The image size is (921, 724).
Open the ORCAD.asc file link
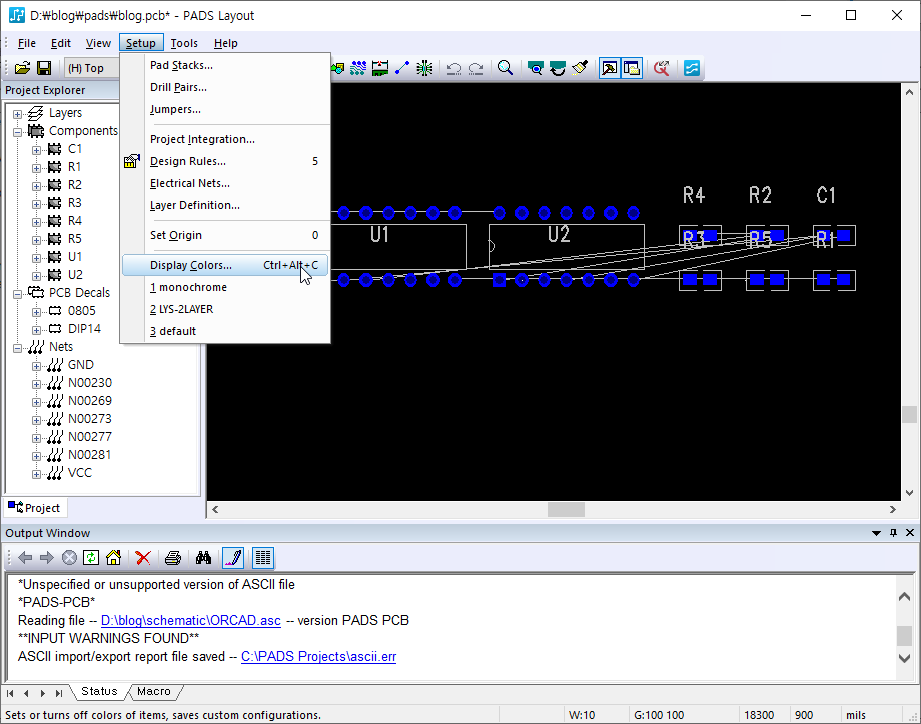(x=191, y=621)
